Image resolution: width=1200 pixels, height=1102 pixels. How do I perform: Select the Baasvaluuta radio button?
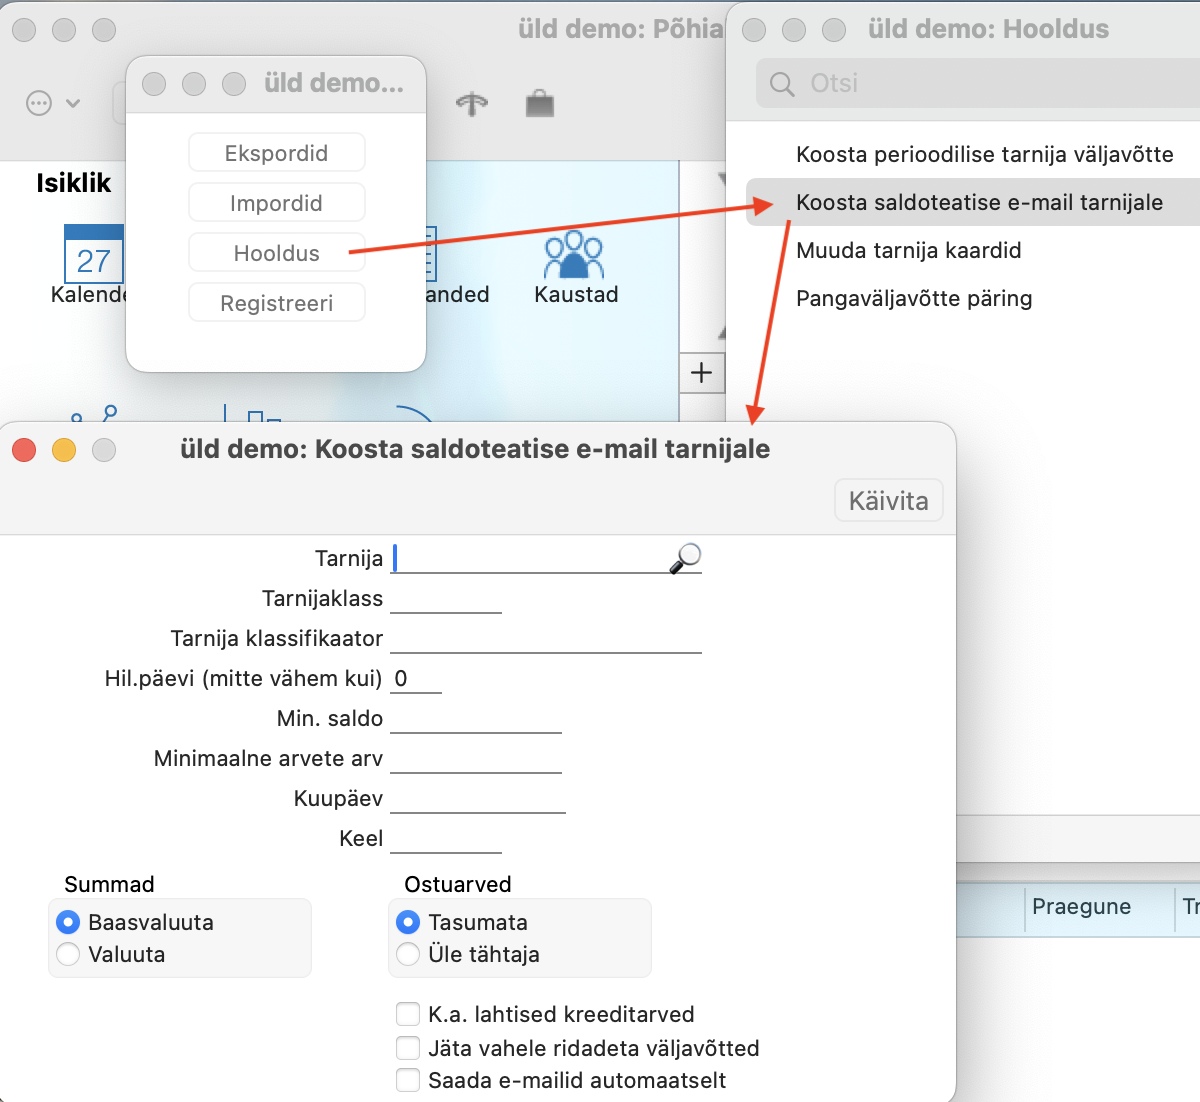(x=68, y=922)
